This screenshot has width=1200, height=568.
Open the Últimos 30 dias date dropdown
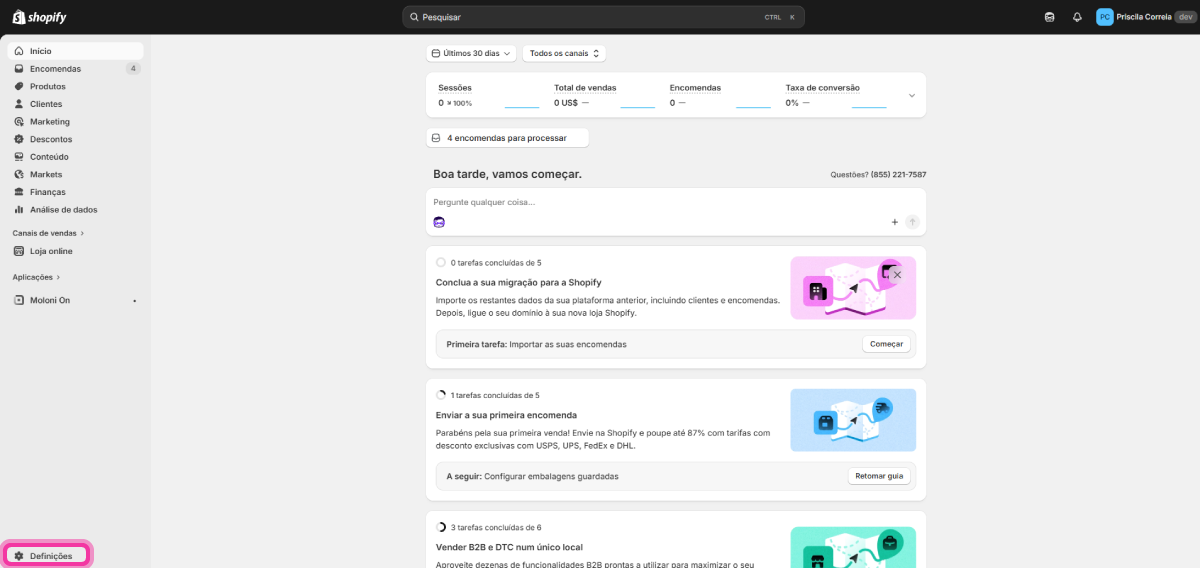pyautogui.click(x=471, y=54)
